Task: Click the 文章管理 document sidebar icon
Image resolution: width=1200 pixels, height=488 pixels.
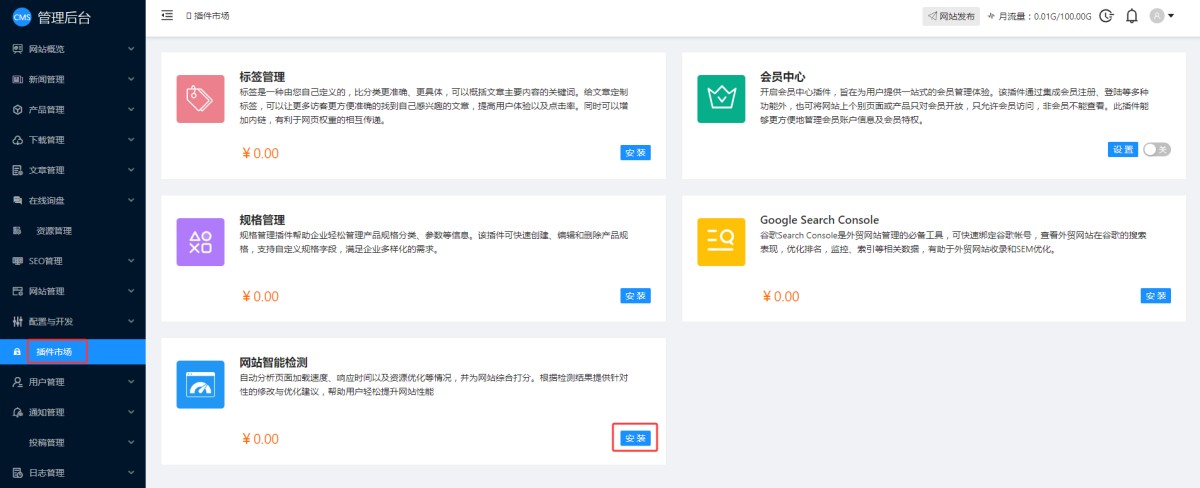Action: click(17, 170)
